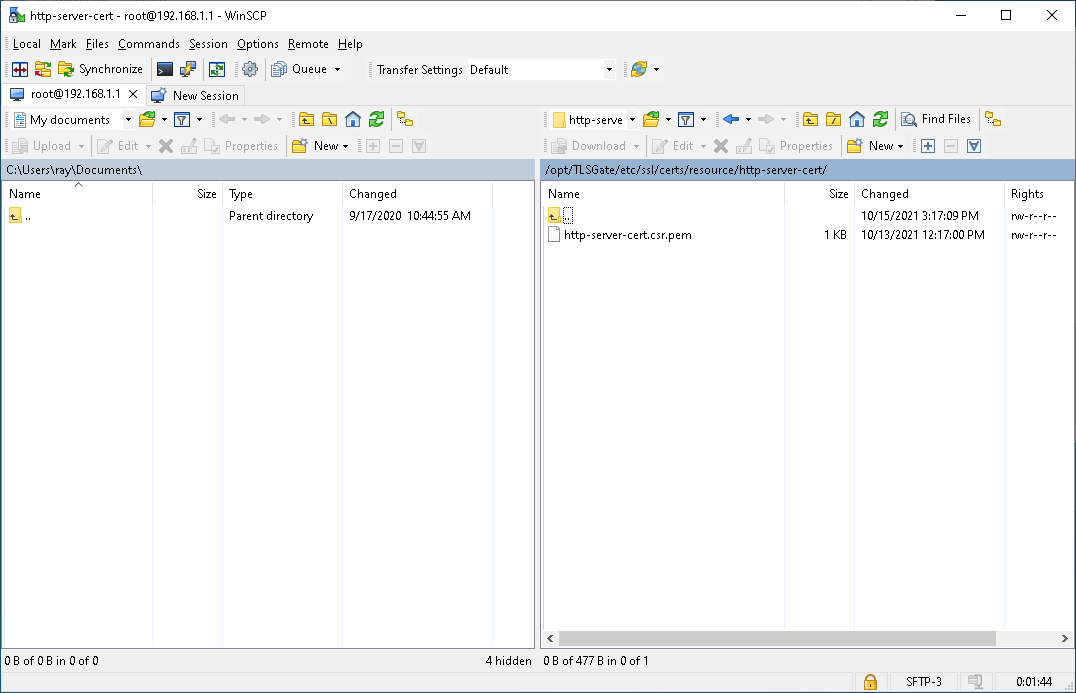
Task: Sort local panel by Type column
Action: coord(282,193)
